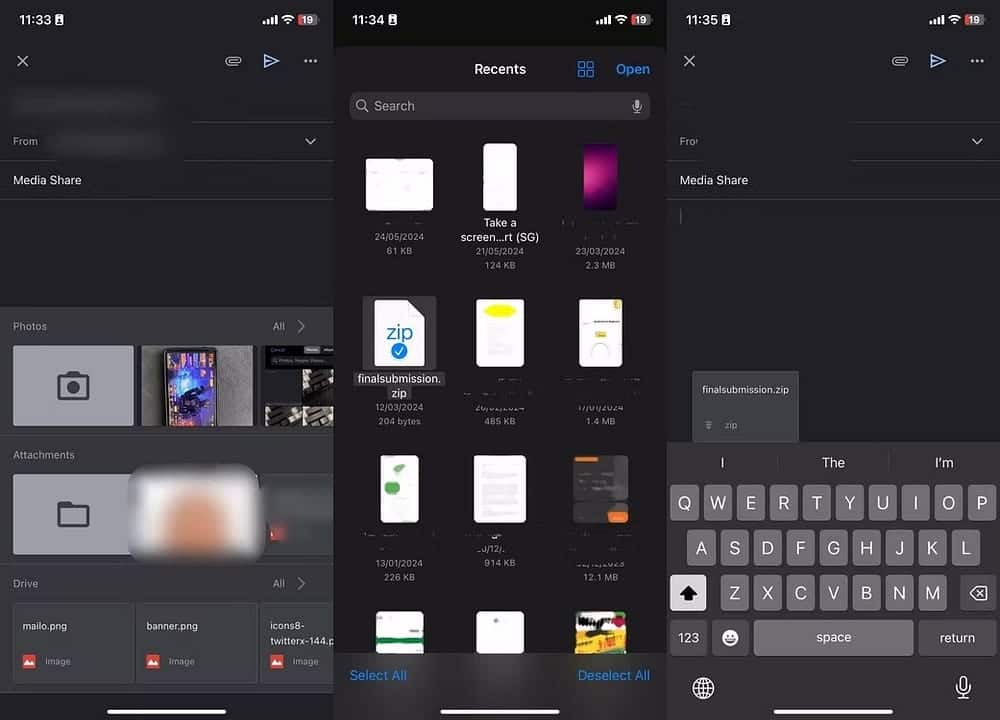This screenshot has height=720, width=1000.
Task: Tap the microphone icon in the Search field
Action: click(636, 106)
